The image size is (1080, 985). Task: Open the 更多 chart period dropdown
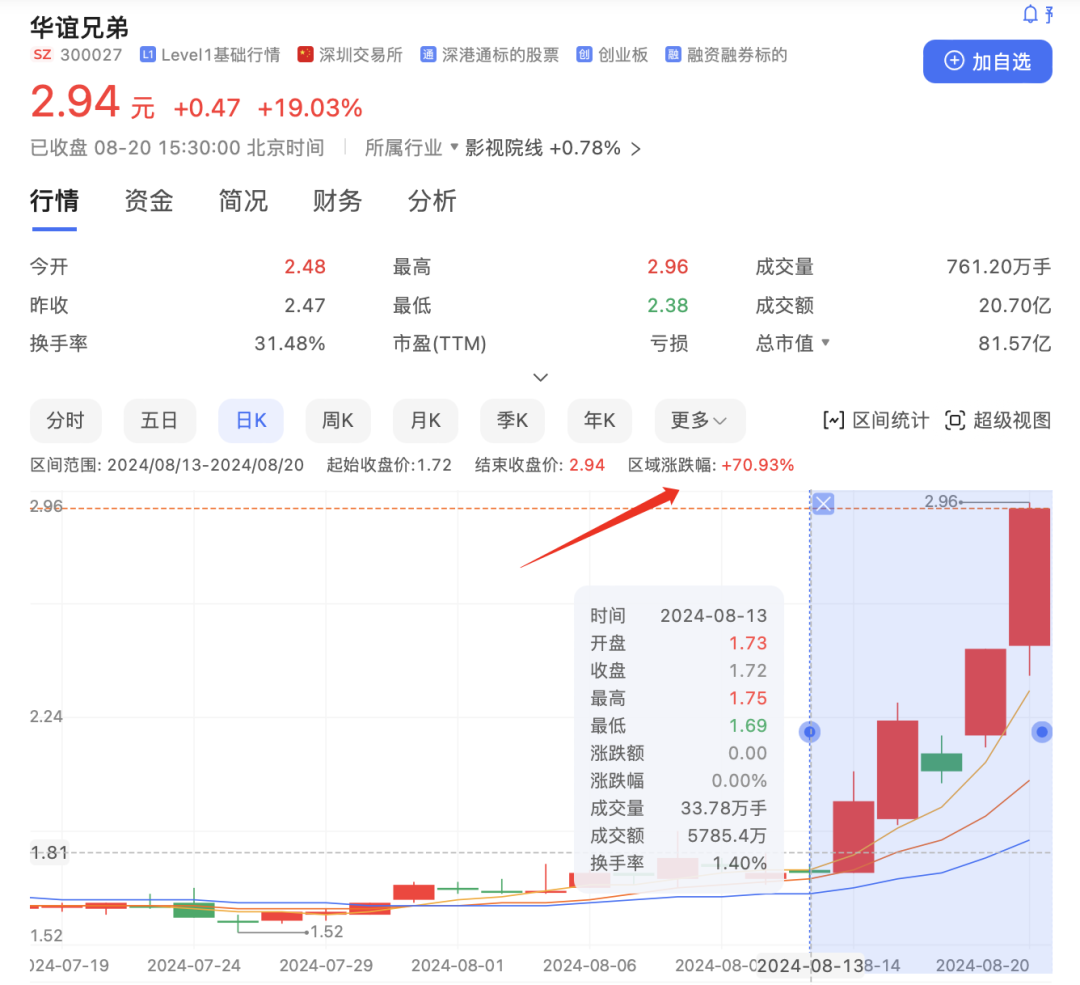click(700, 420)
